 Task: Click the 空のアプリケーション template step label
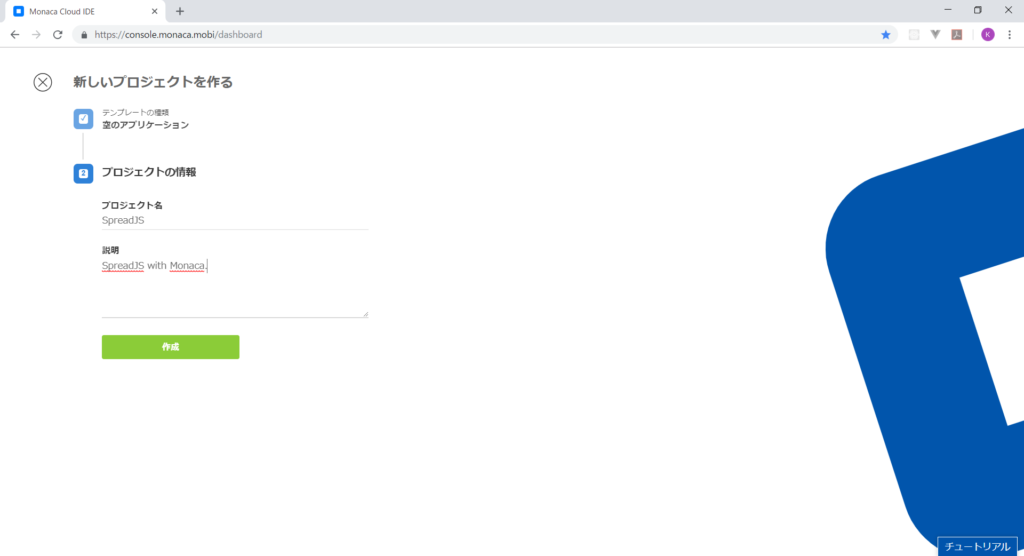point(145,125)
